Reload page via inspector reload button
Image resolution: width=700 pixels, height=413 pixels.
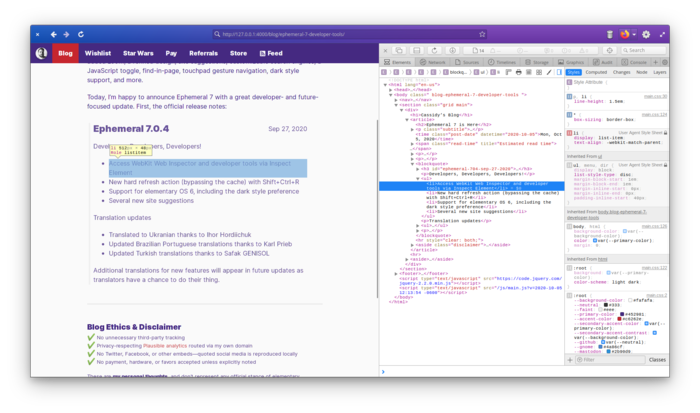coord(434,50)
